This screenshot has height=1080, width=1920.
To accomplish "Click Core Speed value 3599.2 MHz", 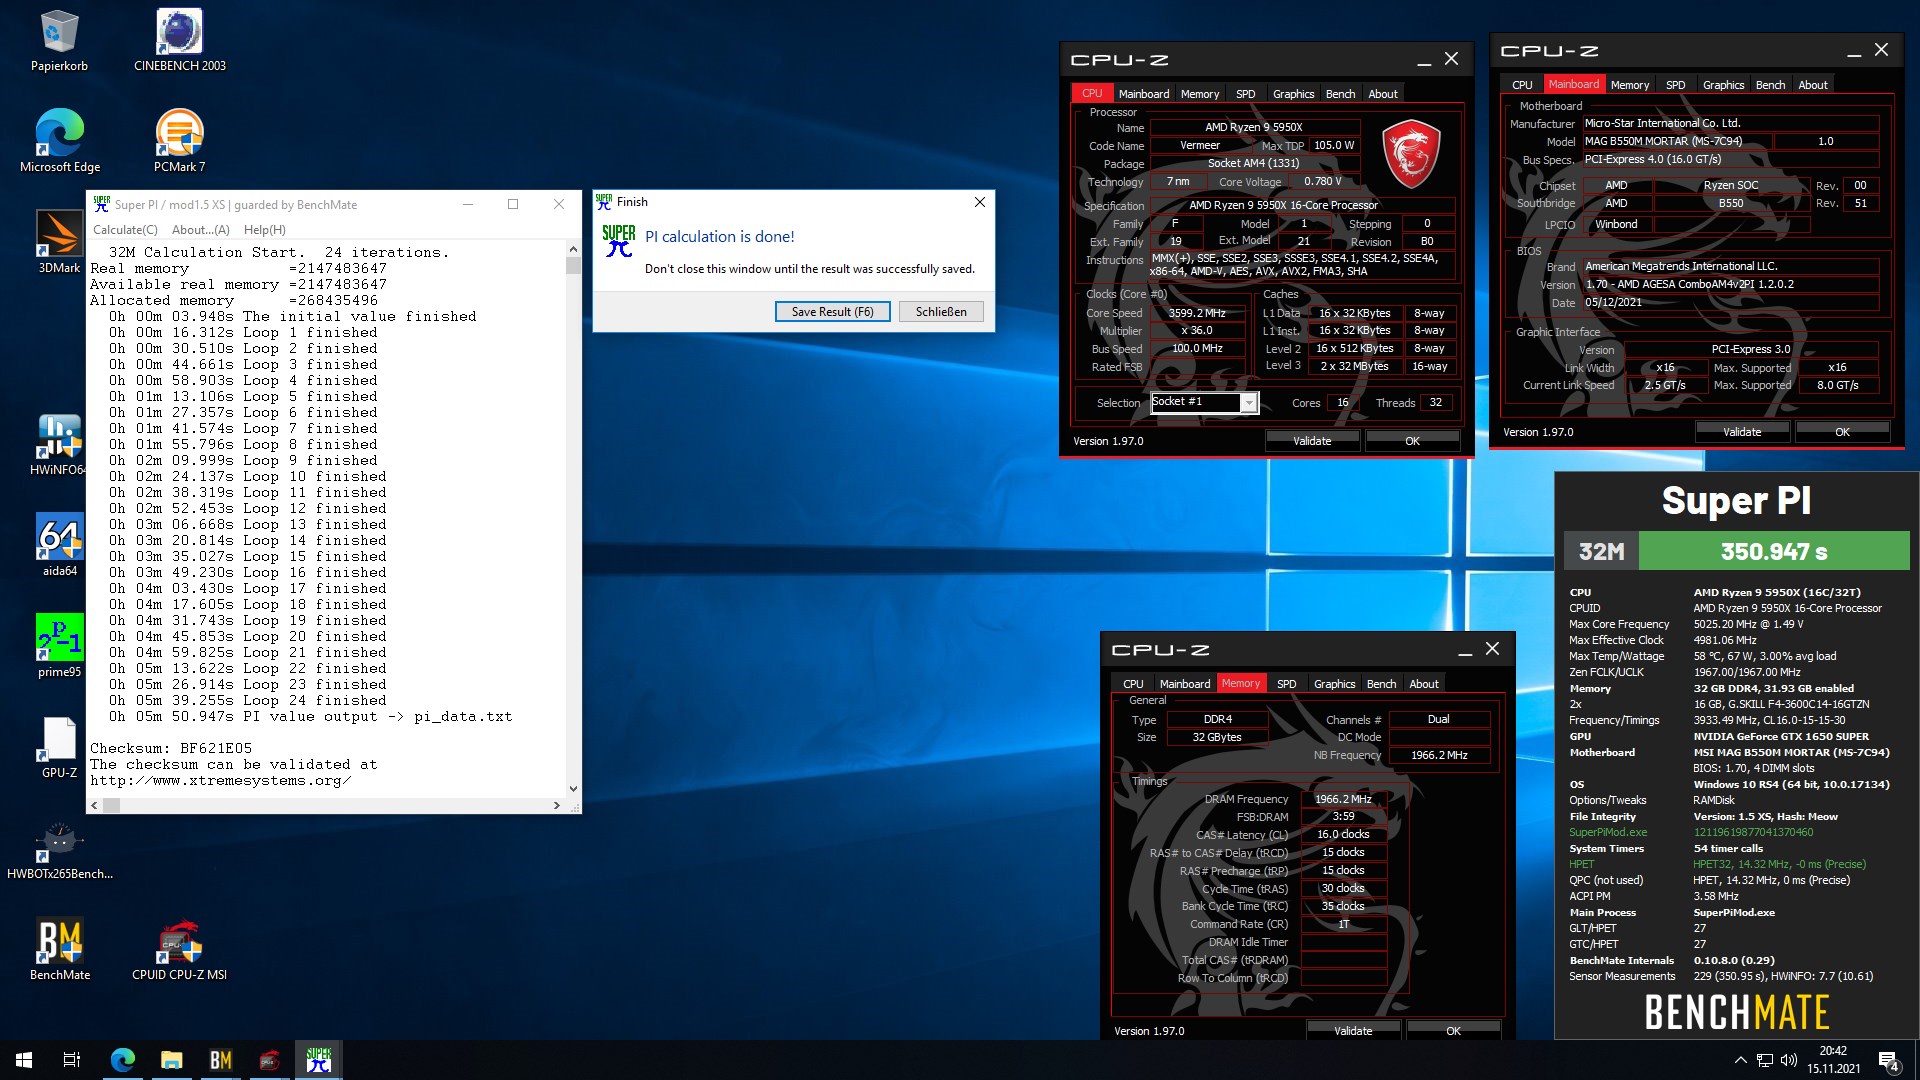I will click(1197, 313).
